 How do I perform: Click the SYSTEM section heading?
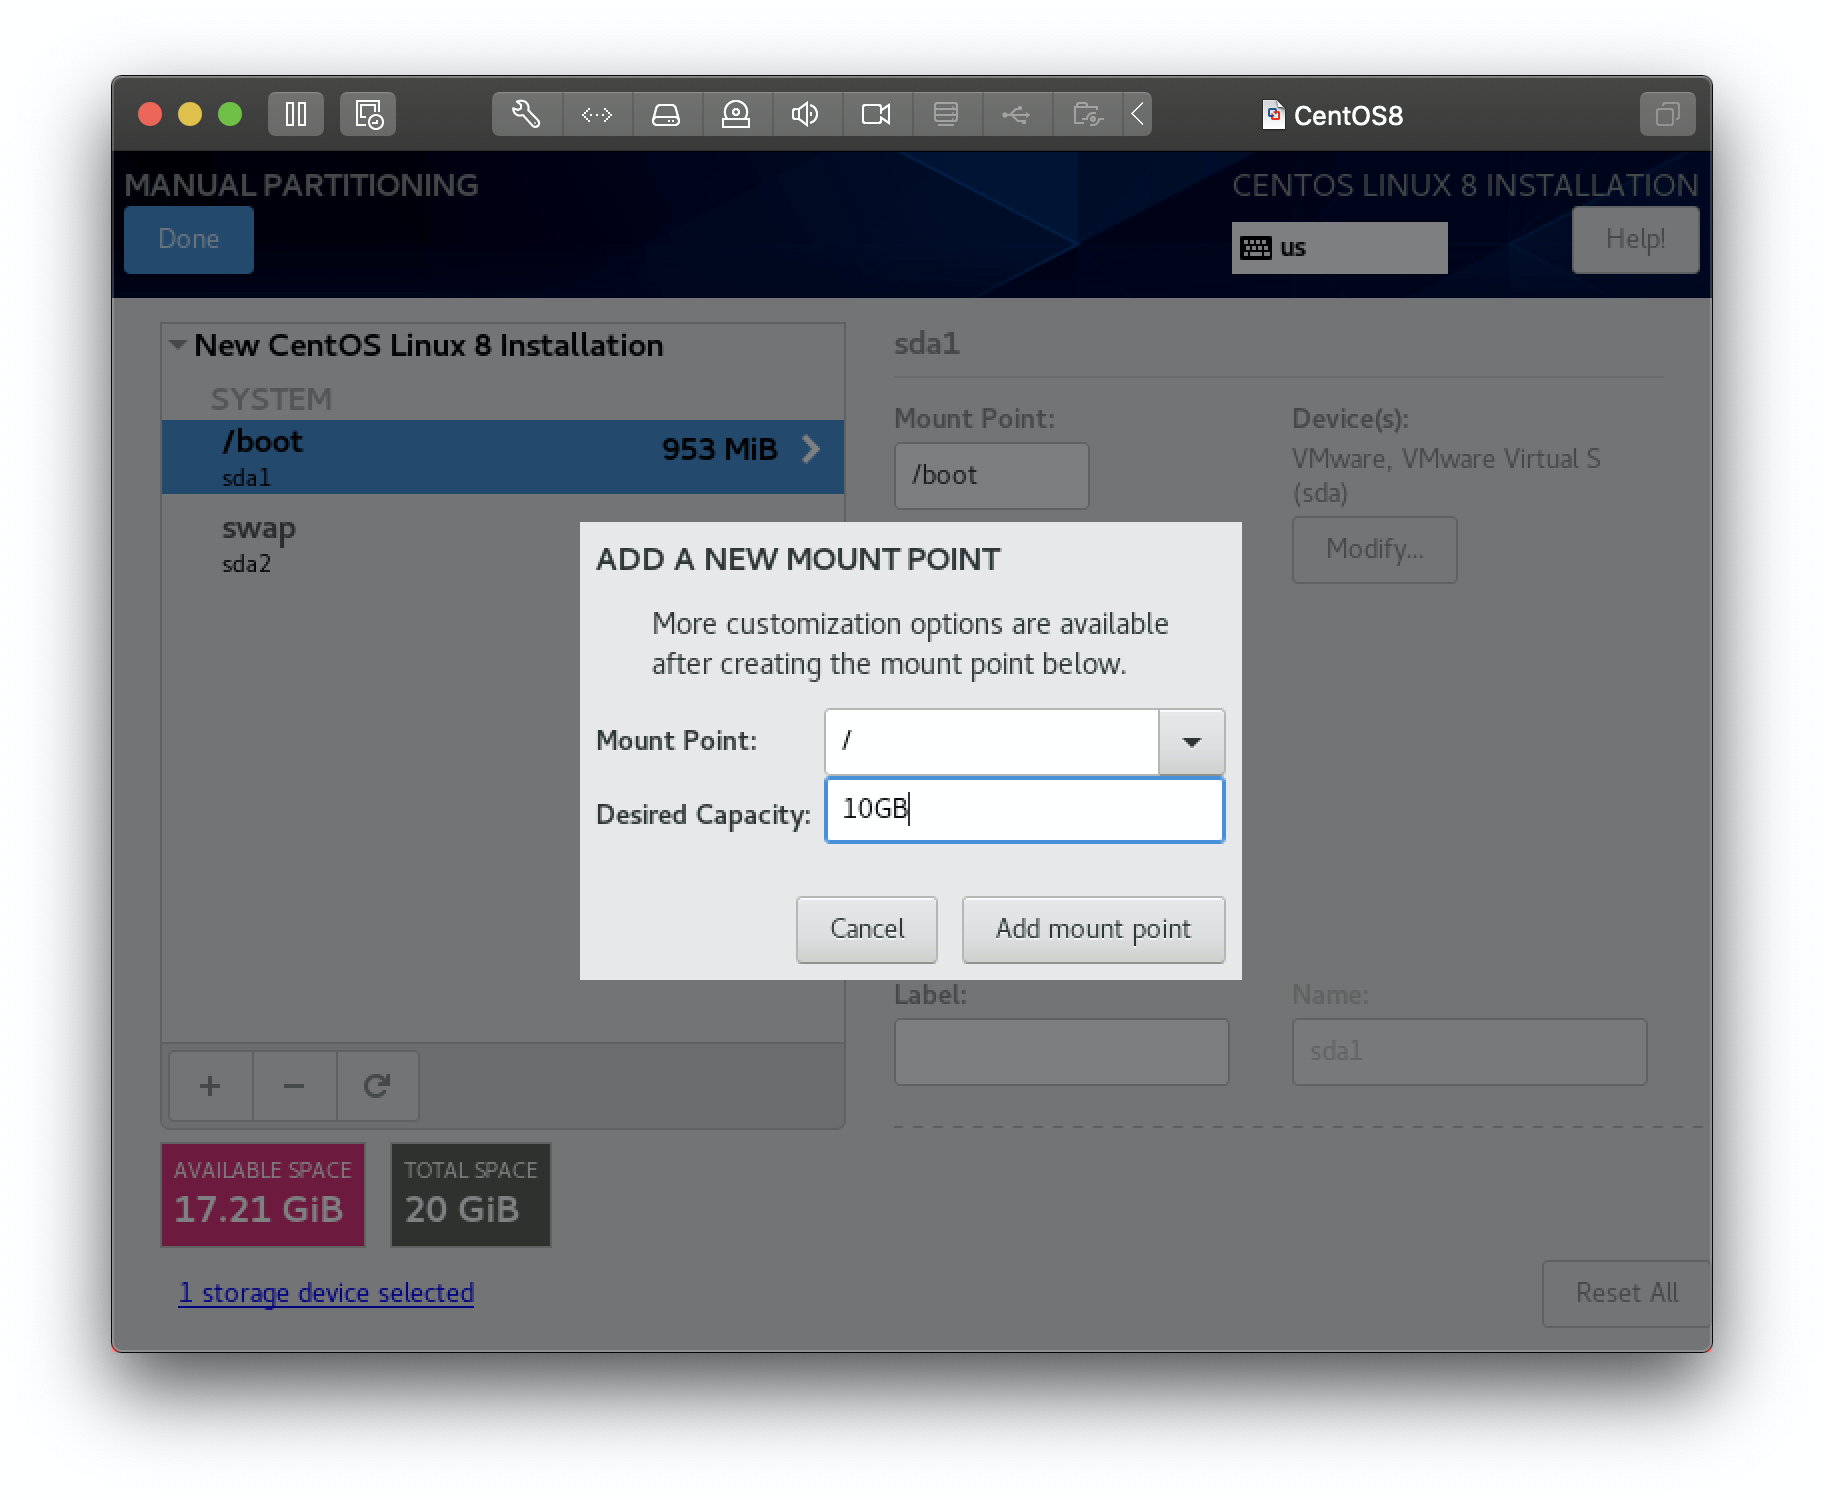(x=271, y=399)
